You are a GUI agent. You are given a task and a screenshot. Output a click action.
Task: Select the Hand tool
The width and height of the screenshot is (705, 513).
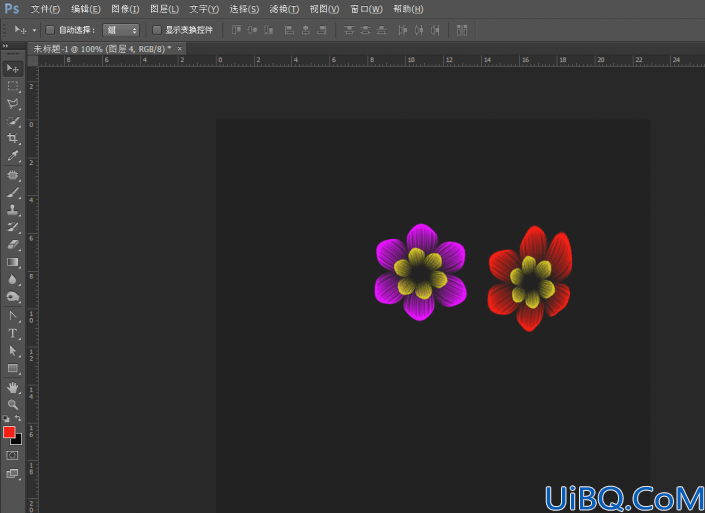[13, 388]
